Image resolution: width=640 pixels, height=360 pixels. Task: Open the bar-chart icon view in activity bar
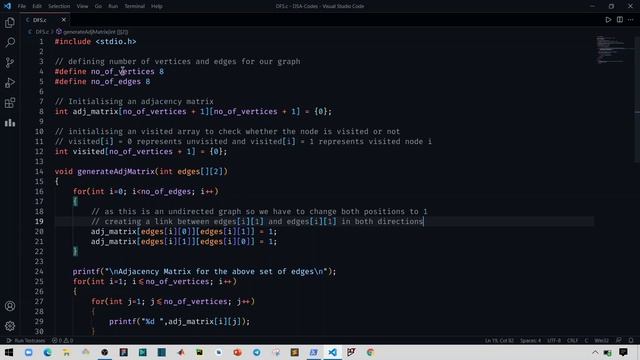(10, 122)
